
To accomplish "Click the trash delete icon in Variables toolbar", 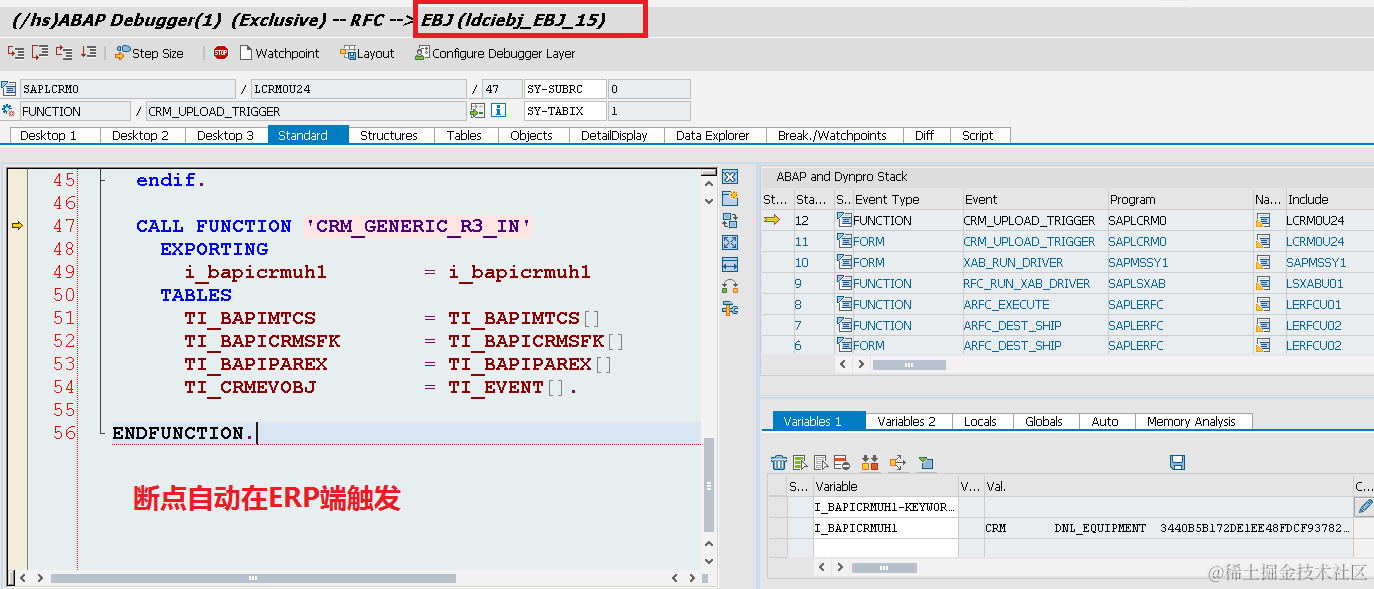I will 779,462.
